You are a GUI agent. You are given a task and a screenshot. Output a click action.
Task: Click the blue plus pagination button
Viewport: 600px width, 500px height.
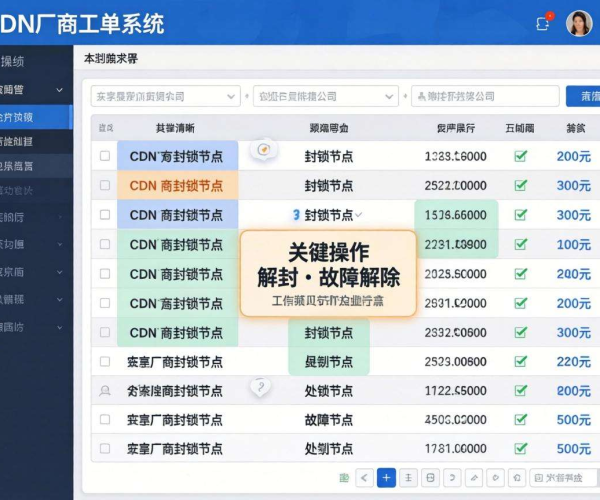(x=386, y=477)
